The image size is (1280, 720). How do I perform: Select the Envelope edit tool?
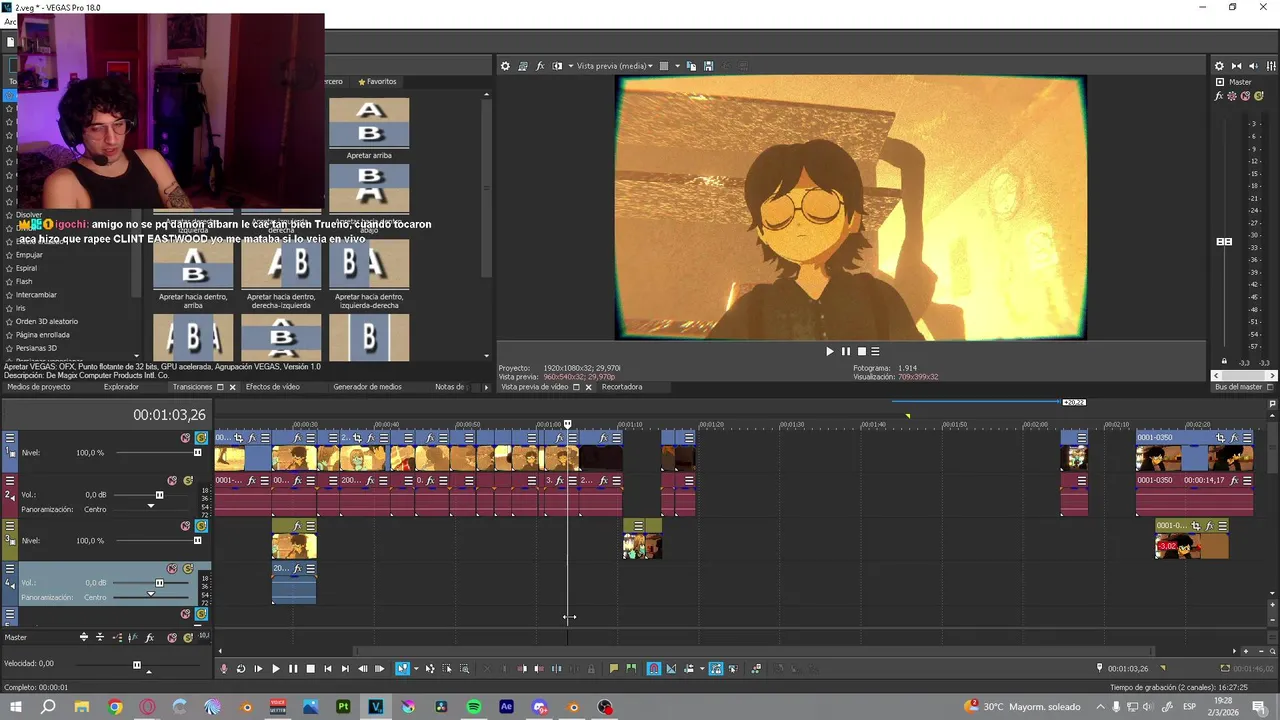point(430,669)
